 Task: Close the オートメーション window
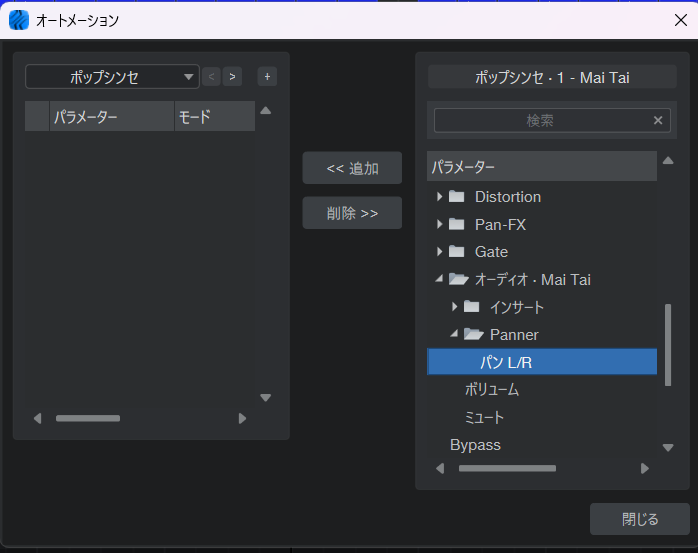click(681, 20)
